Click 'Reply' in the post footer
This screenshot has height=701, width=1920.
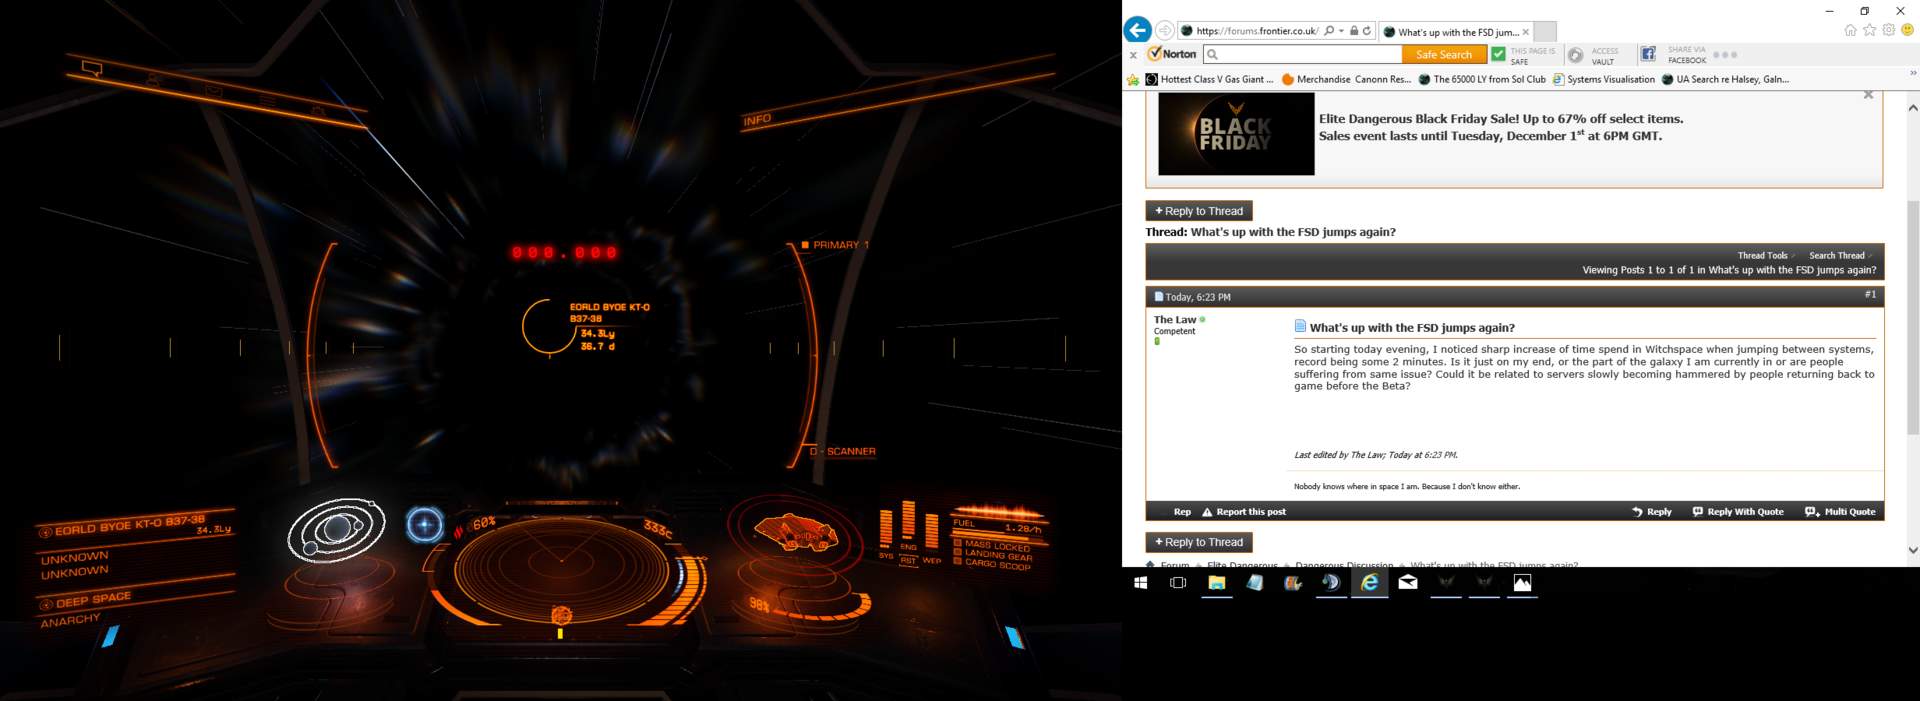(1652, 512)
